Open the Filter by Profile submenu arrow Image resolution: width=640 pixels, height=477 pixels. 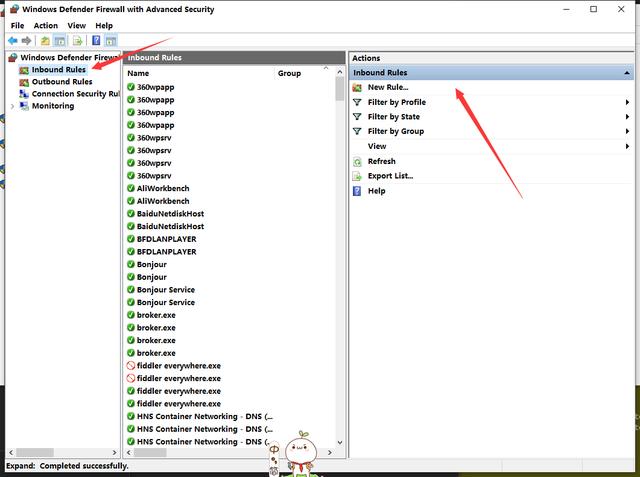(x=627, y=102)
